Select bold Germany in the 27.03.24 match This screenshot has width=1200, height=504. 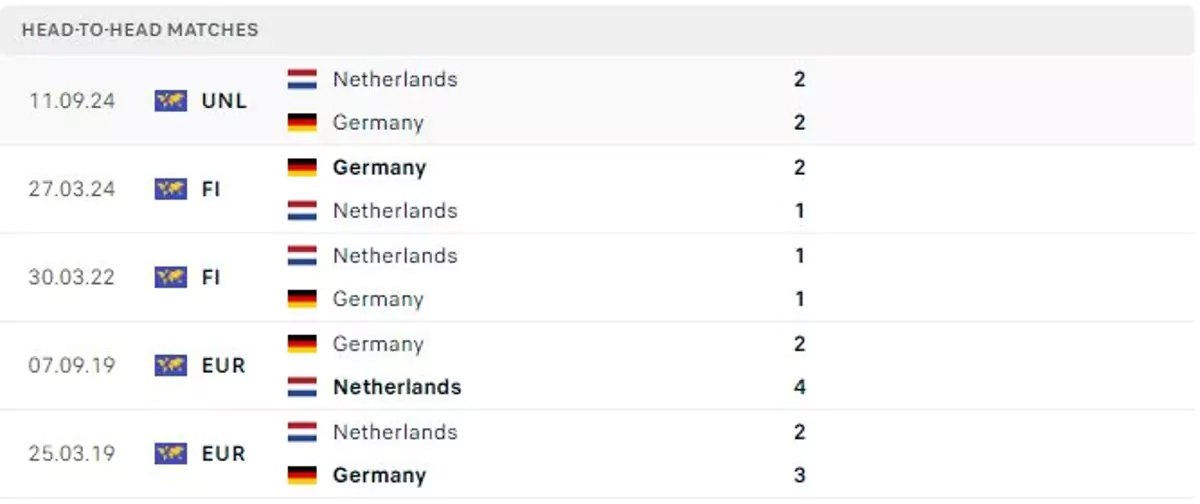click(380, 167)
